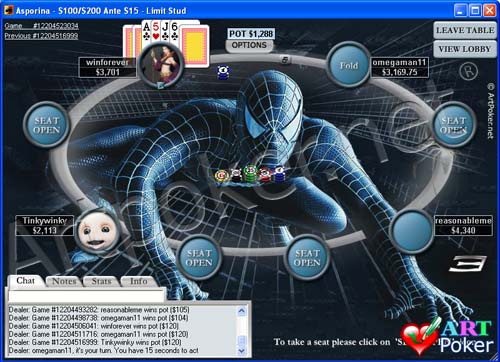Viewport: 500px width, 362px height.
Task: Click reasonableme's empty seat circle
Action: click(x=412, y=230)
